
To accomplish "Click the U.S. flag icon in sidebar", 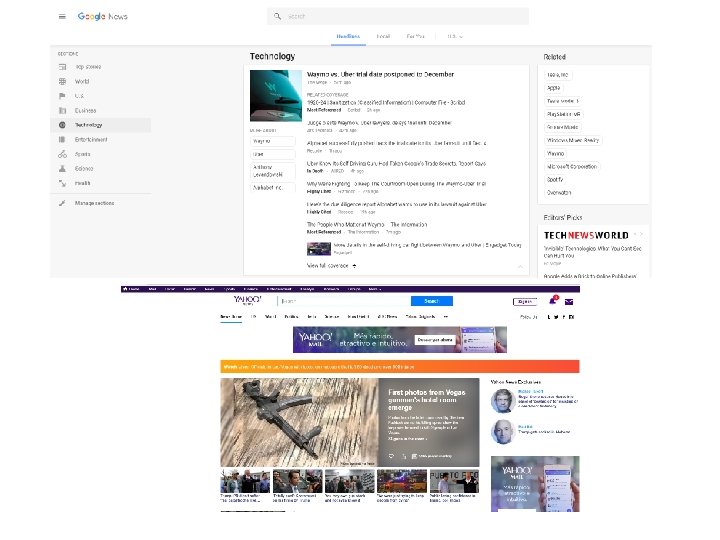I will pyautogui.click(x=62, y=96).
